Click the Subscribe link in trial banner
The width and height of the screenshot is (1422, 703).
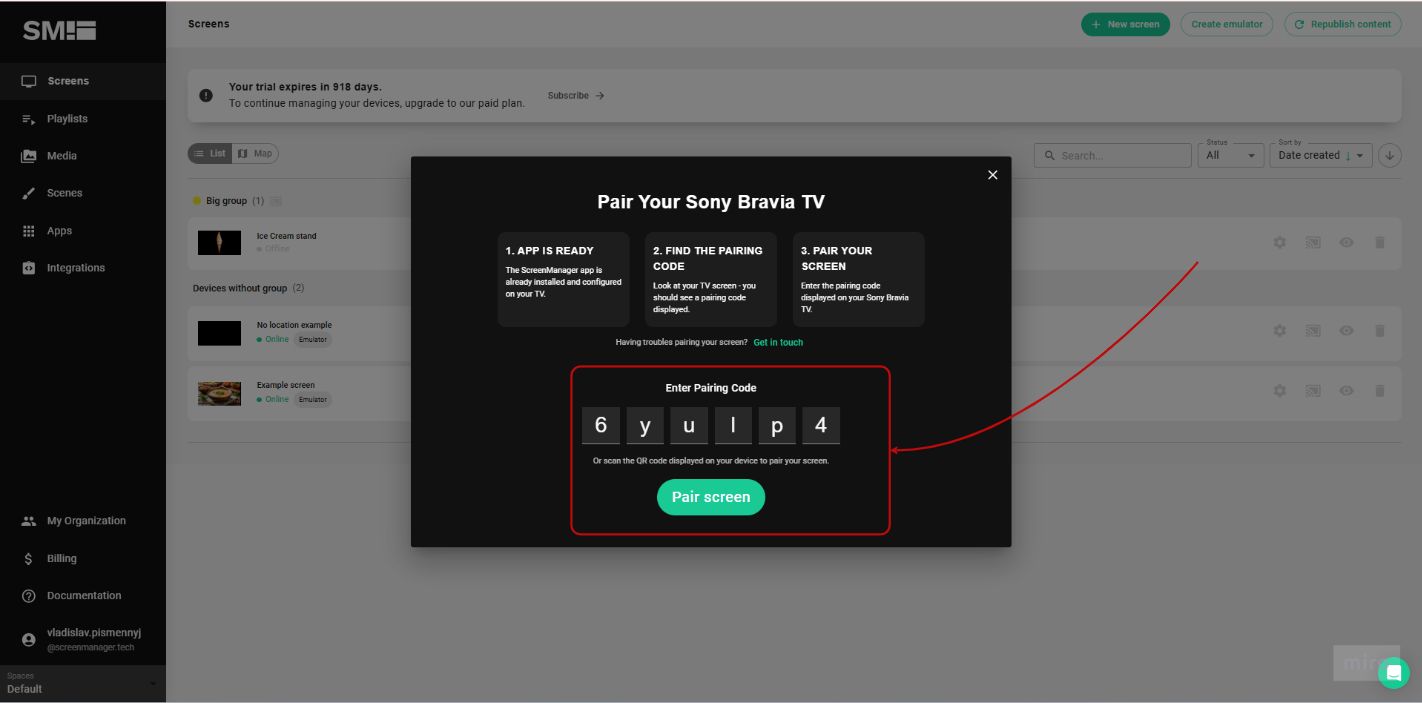pos(576,96)
